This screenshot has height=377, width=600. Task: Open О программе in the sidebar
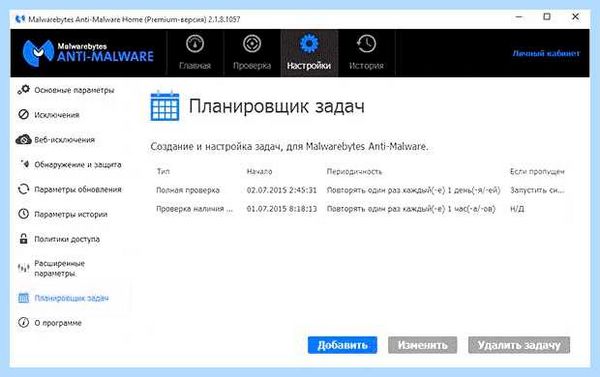58,323
